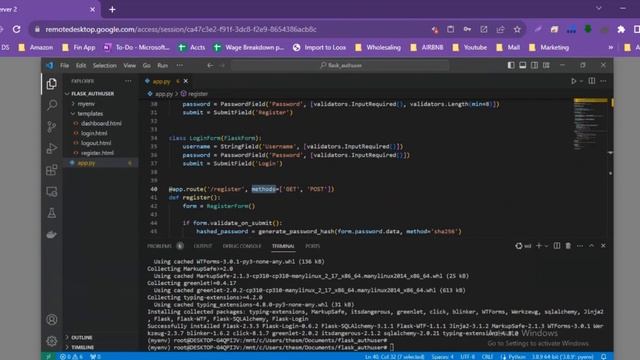Screen dimensions: 640x360
Task: Open the Search view in activity bar
Action: 52,105
